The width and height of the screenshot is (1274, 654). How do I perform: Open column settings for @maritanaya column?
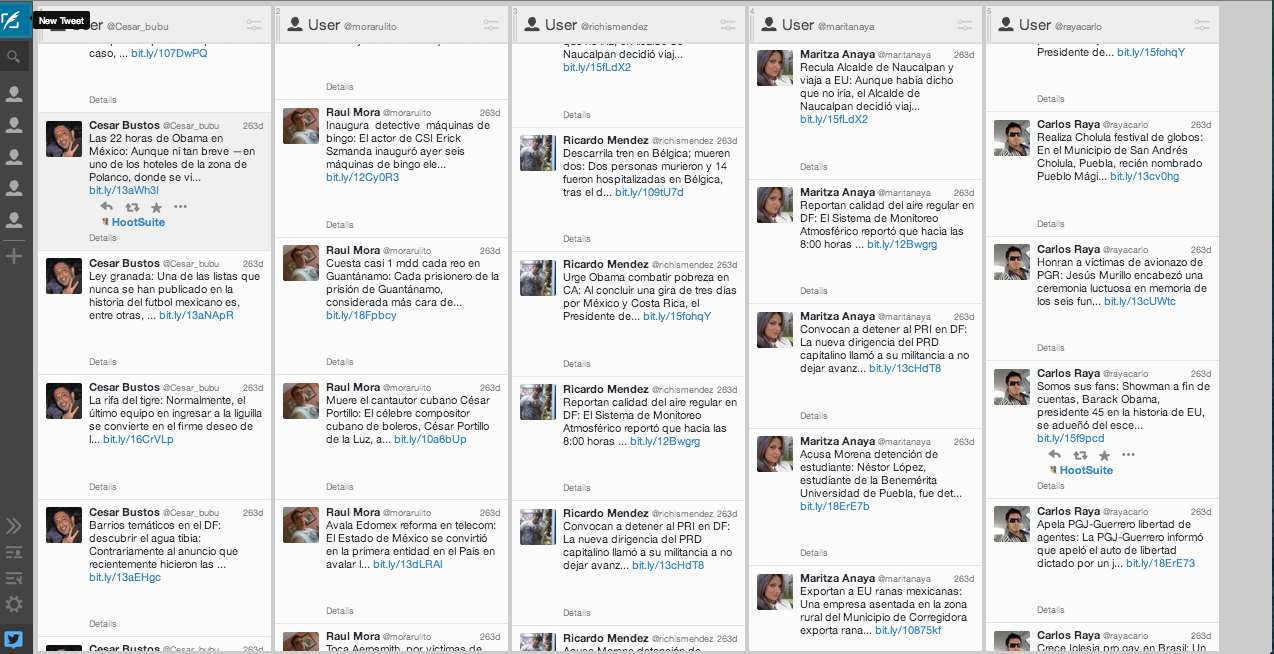(x=965, y=25)
